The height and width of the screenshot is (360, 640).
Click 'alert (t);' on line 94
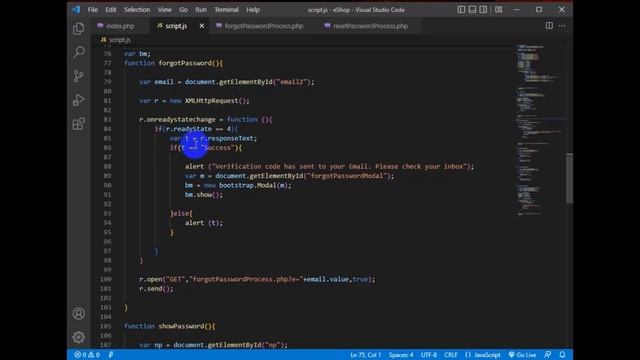click(x=204, y=223)
